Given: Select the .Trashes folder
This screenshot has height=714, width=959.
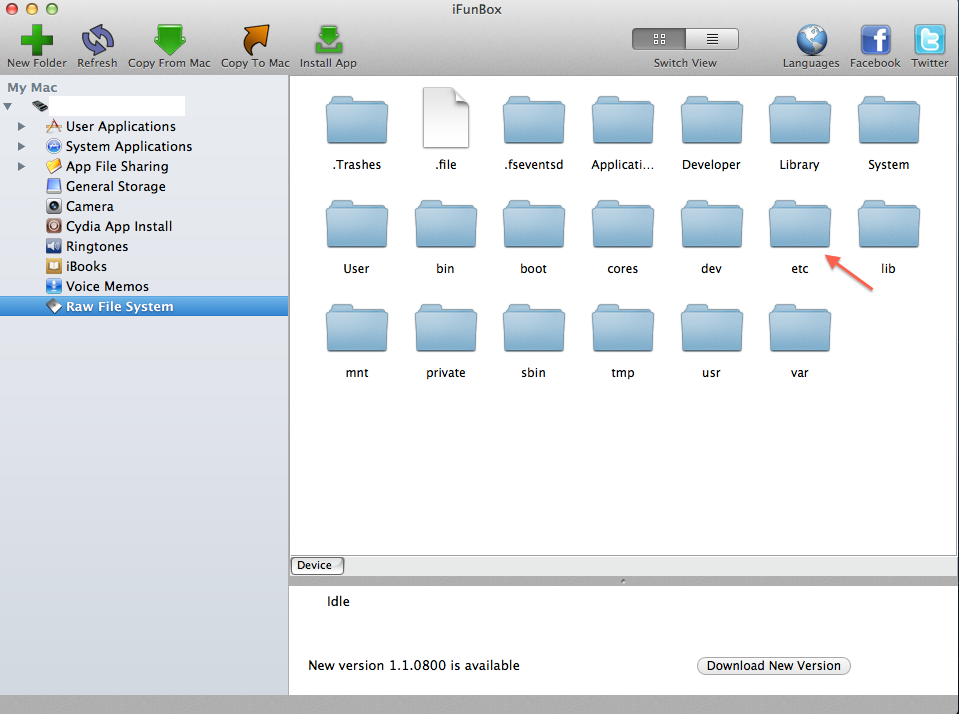Looking at the screenshot, I should pos(357,121).
